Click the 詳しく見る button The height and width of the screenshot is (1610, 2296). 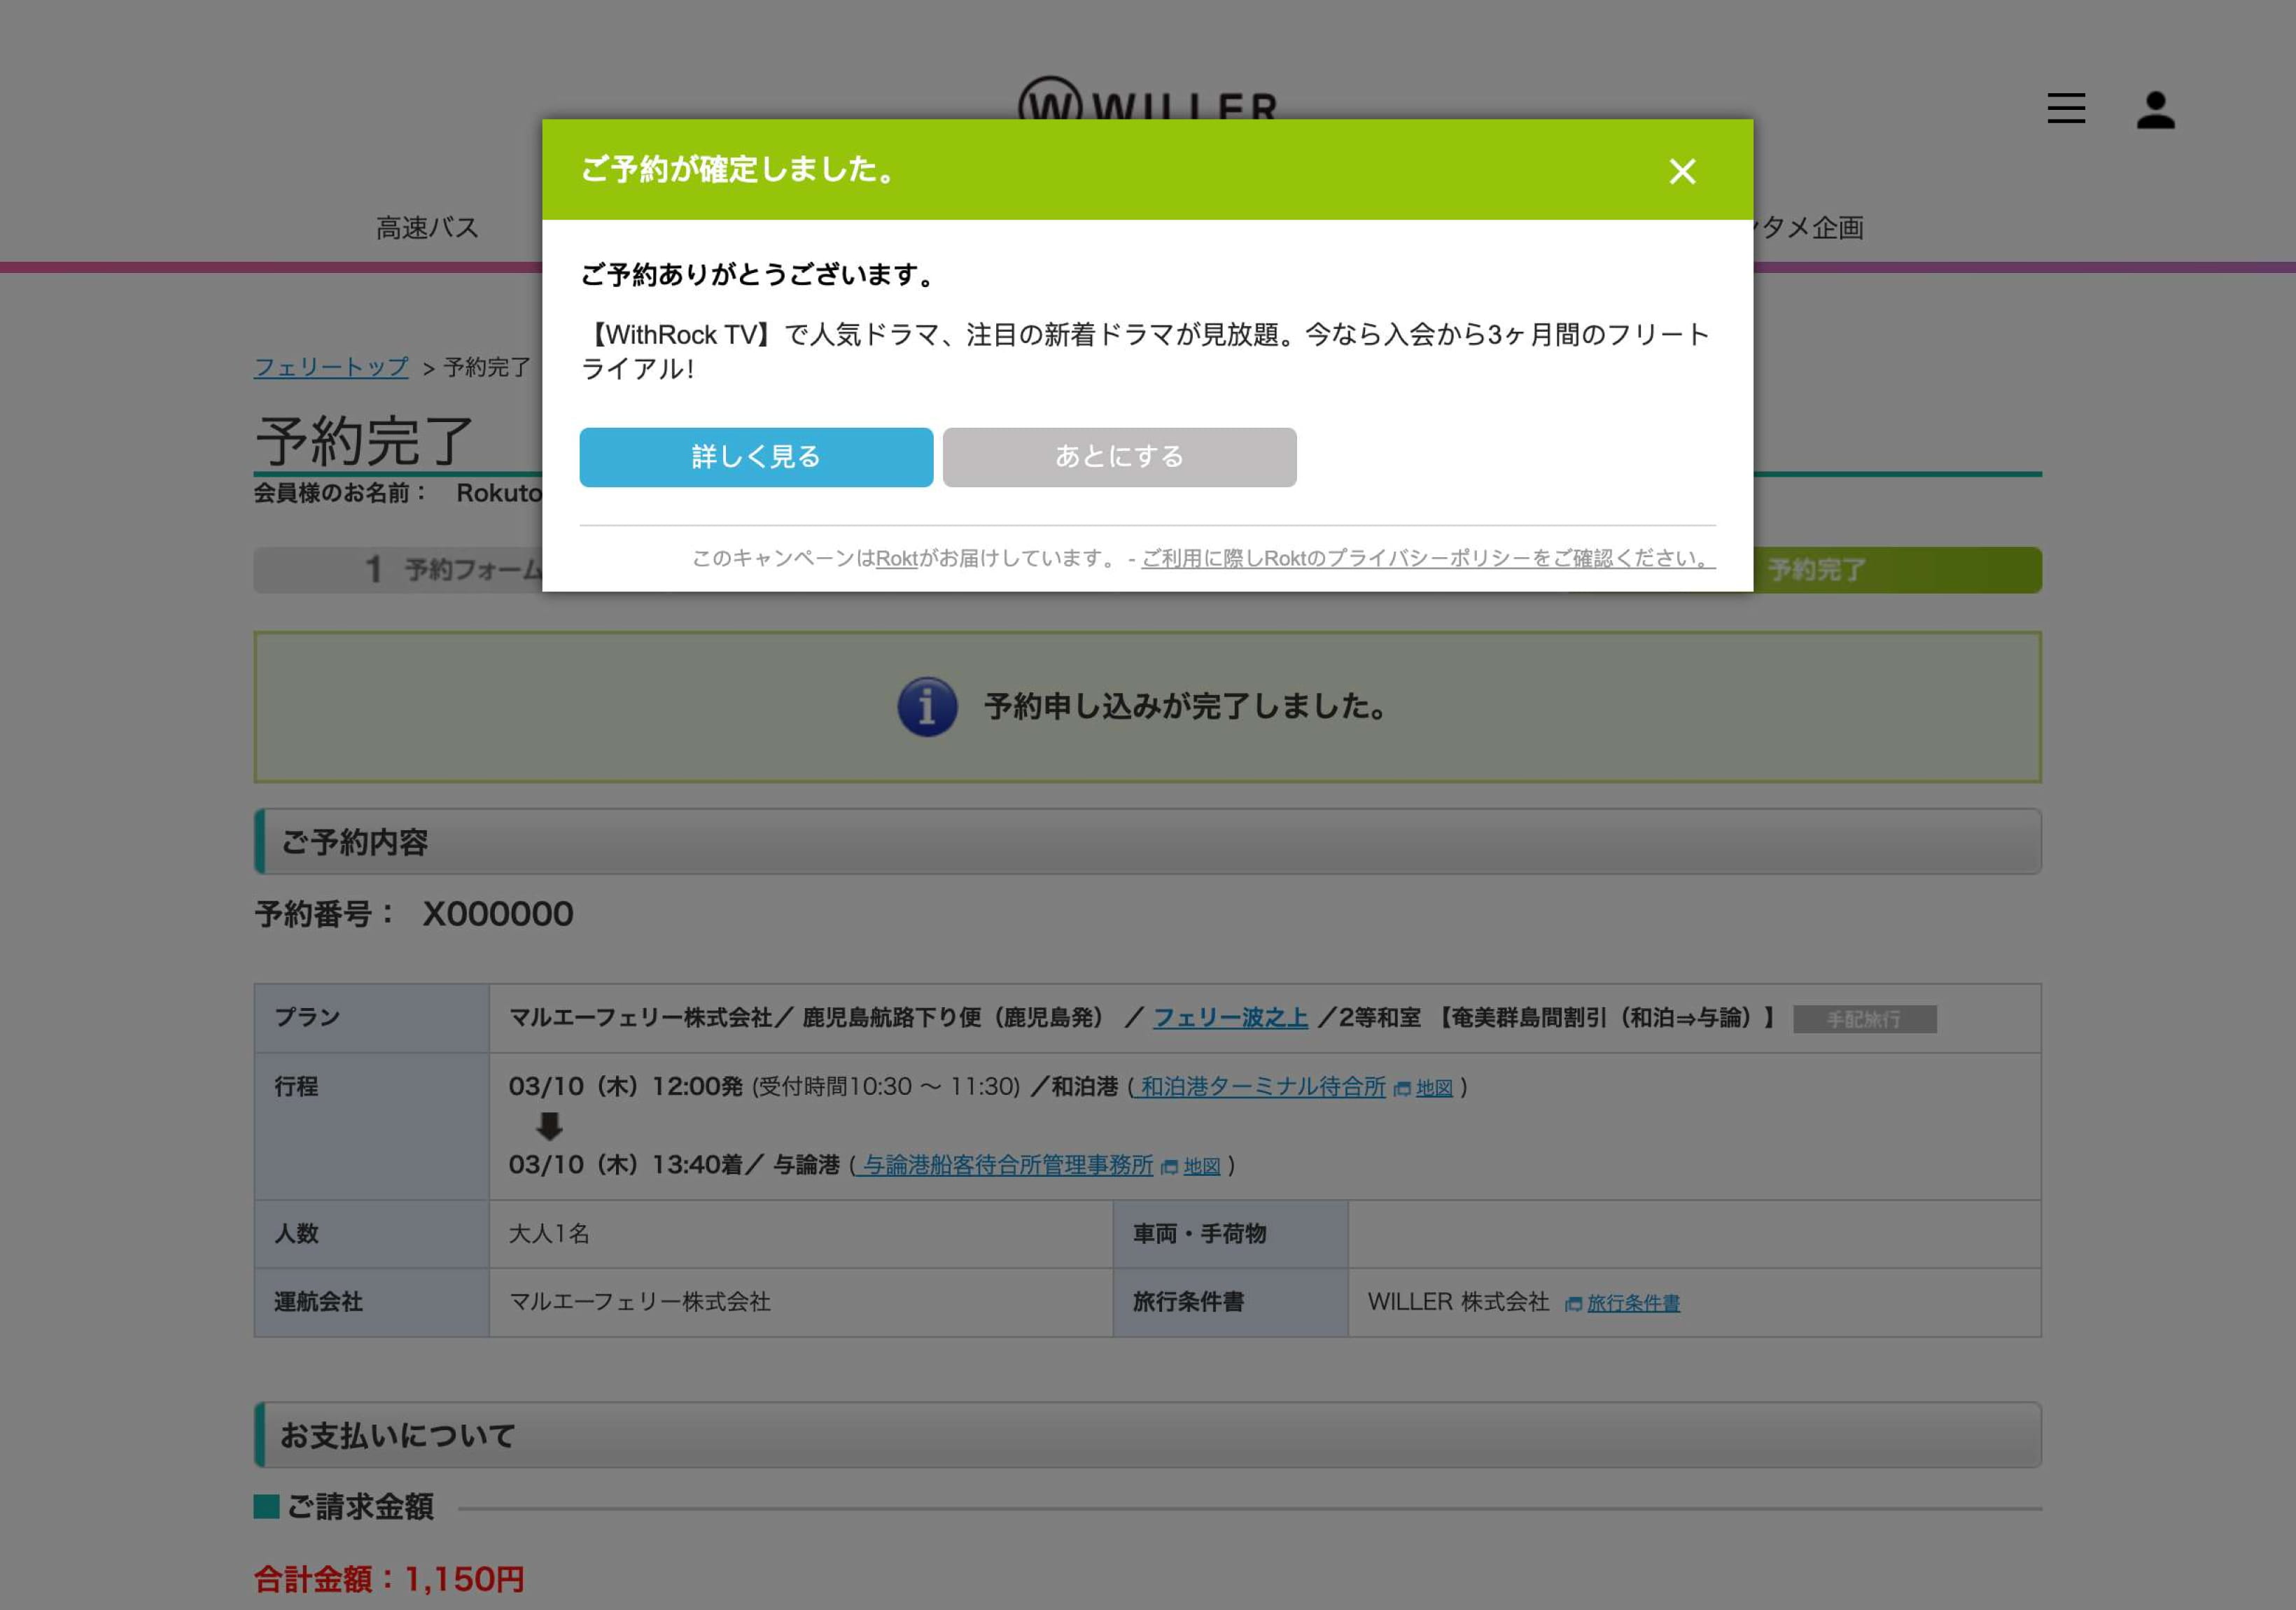756,457
